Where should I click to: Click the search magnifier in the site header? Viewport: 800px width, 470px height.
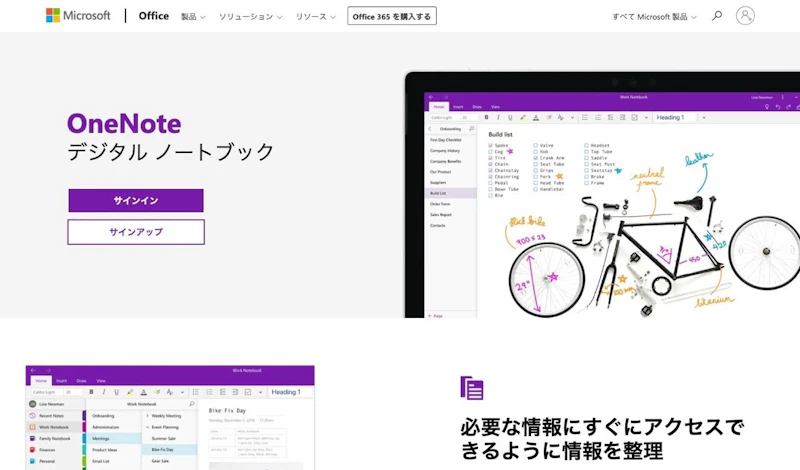click(717, 16)
